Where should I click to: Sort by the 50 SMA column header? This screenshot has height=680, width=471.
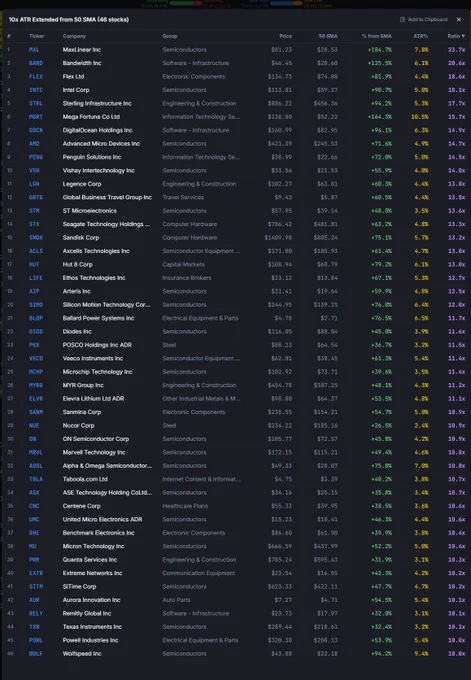(328, 36)
